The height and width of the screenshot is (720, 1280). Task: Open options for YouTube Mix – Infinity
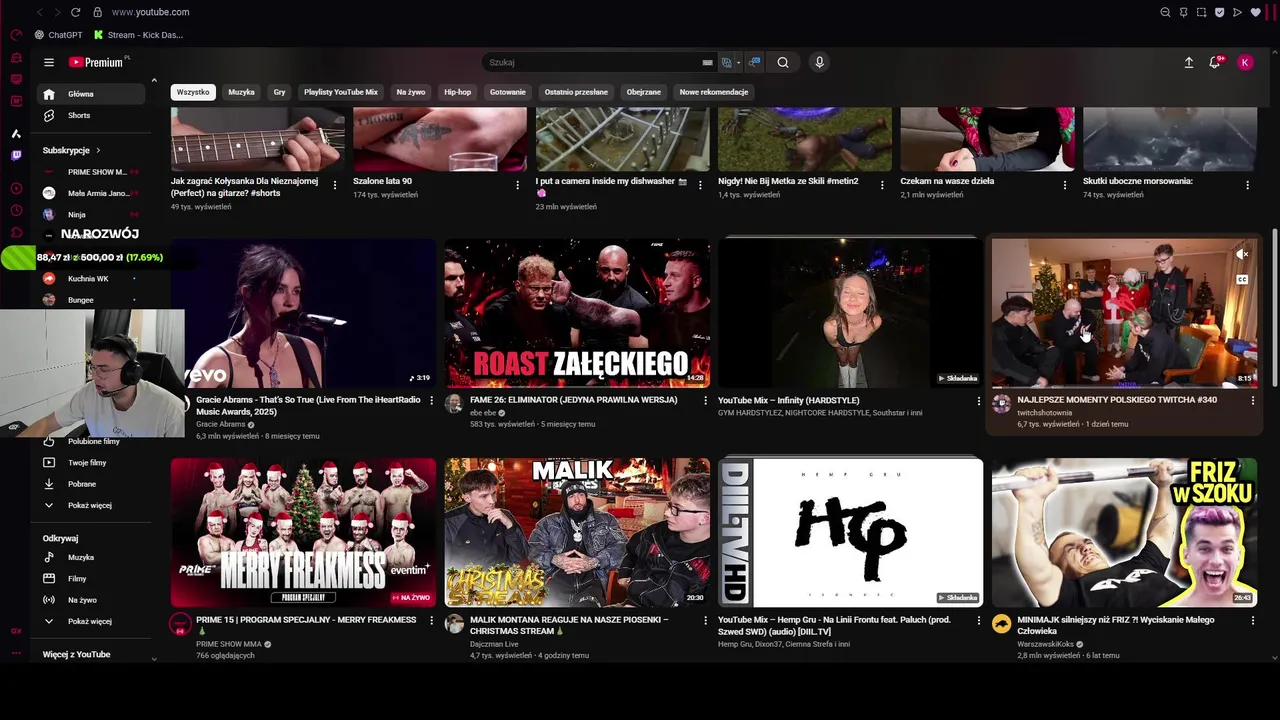(978, 400)
